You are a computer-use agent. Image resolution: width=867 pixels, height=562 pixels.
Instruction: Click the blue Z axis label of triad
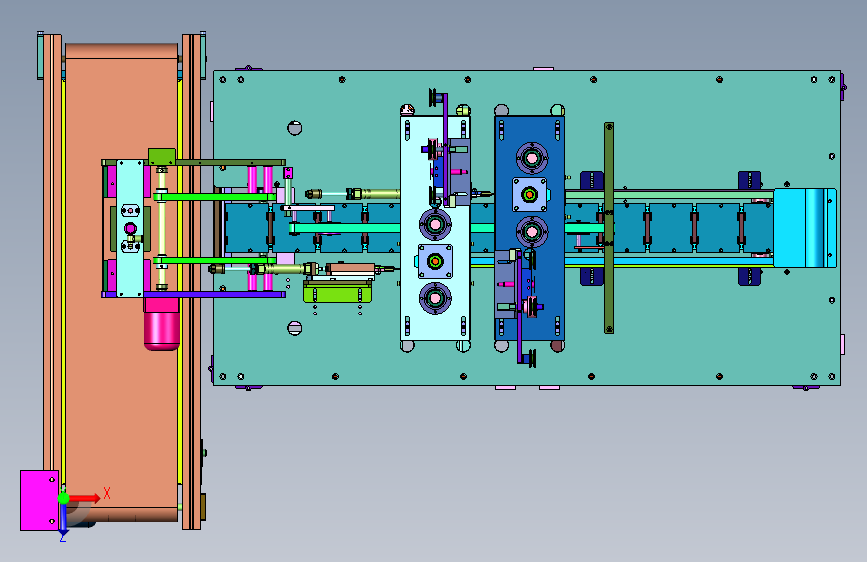click(63, 537)
